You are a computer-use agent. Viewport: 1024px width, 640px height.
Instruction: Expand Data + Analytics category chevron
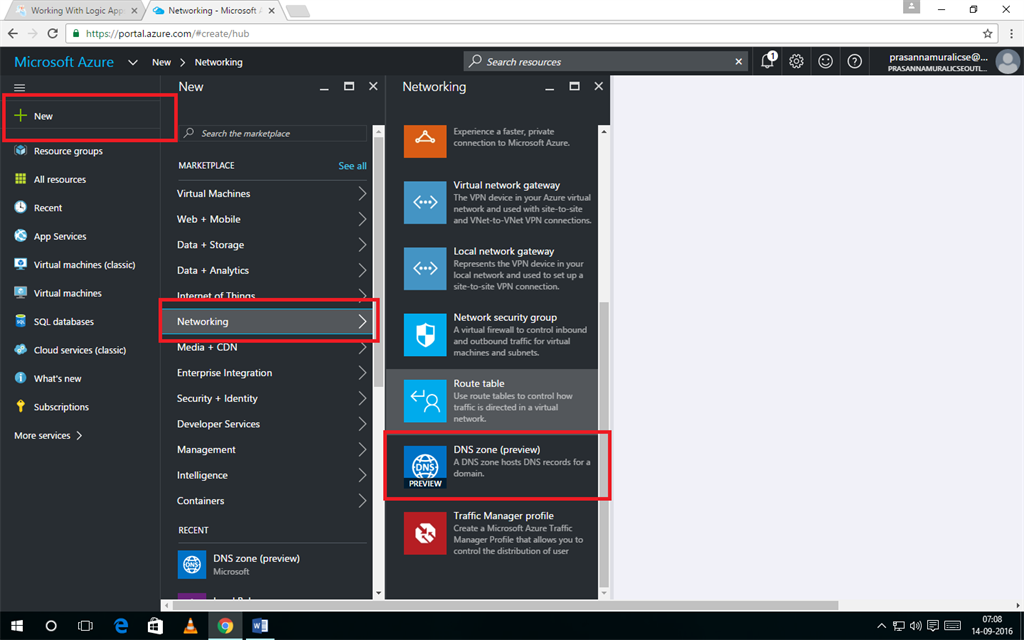(362, 270)
